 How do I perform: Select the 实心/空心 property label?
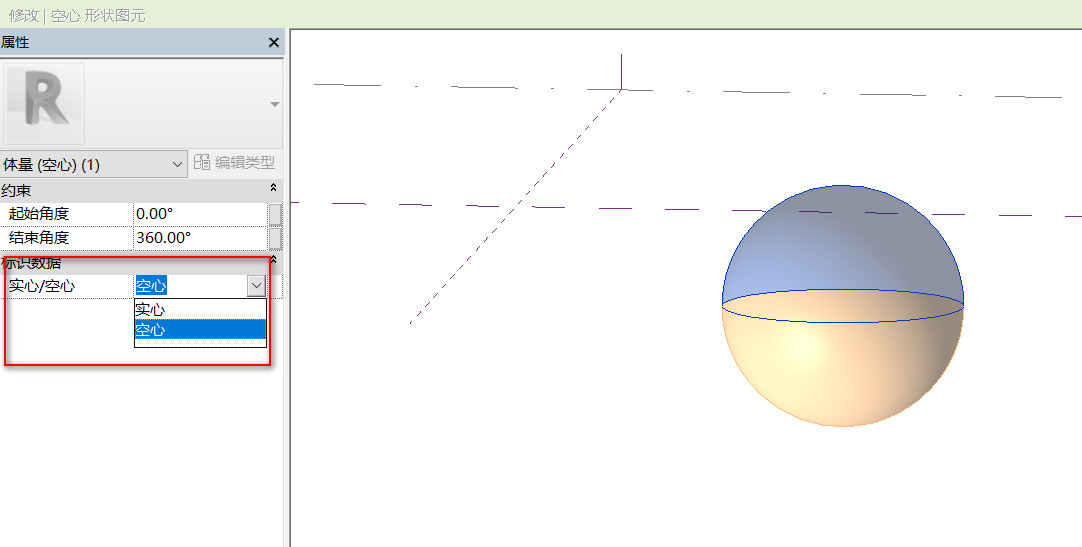(x=41, y=286)
